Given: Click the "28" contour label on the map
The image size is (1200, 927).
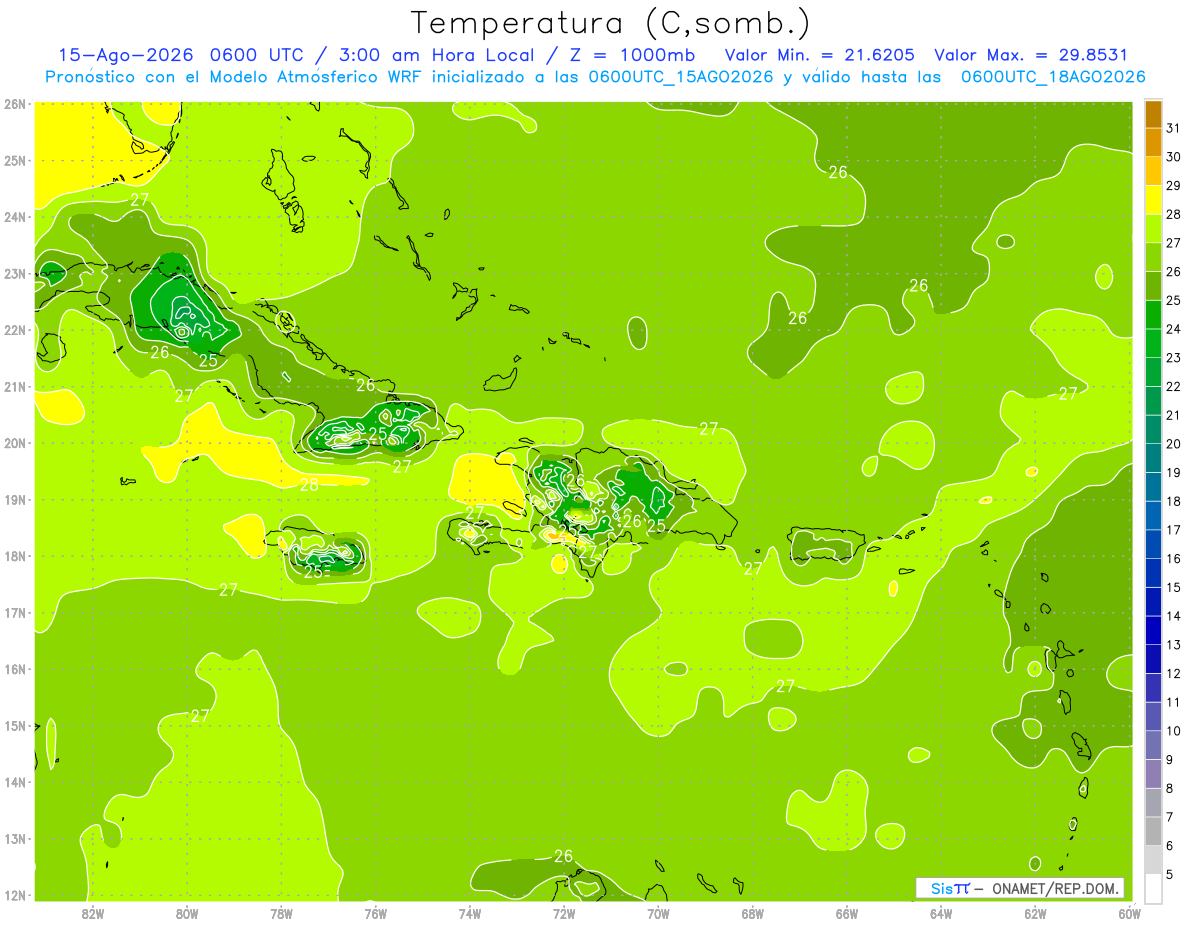Looking at the screenshot, I should tap(309, 485).
